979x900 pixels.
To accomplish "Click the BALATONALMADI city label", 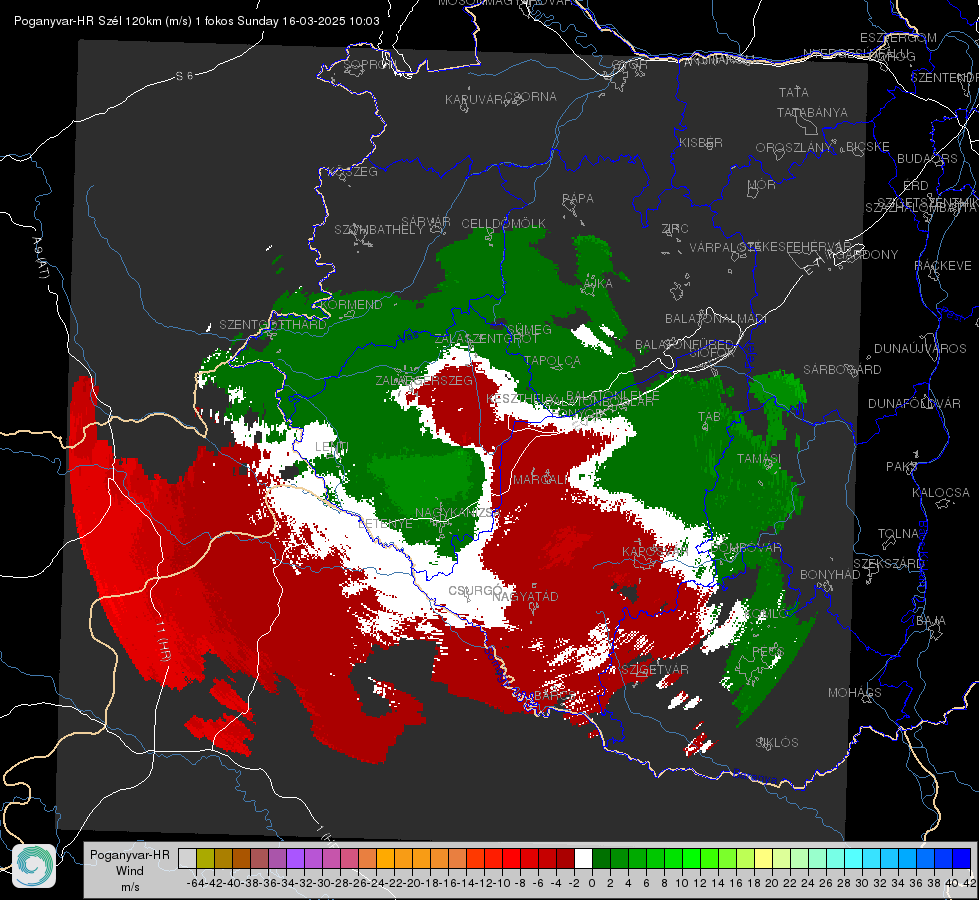I will click(x=716, y=319).
